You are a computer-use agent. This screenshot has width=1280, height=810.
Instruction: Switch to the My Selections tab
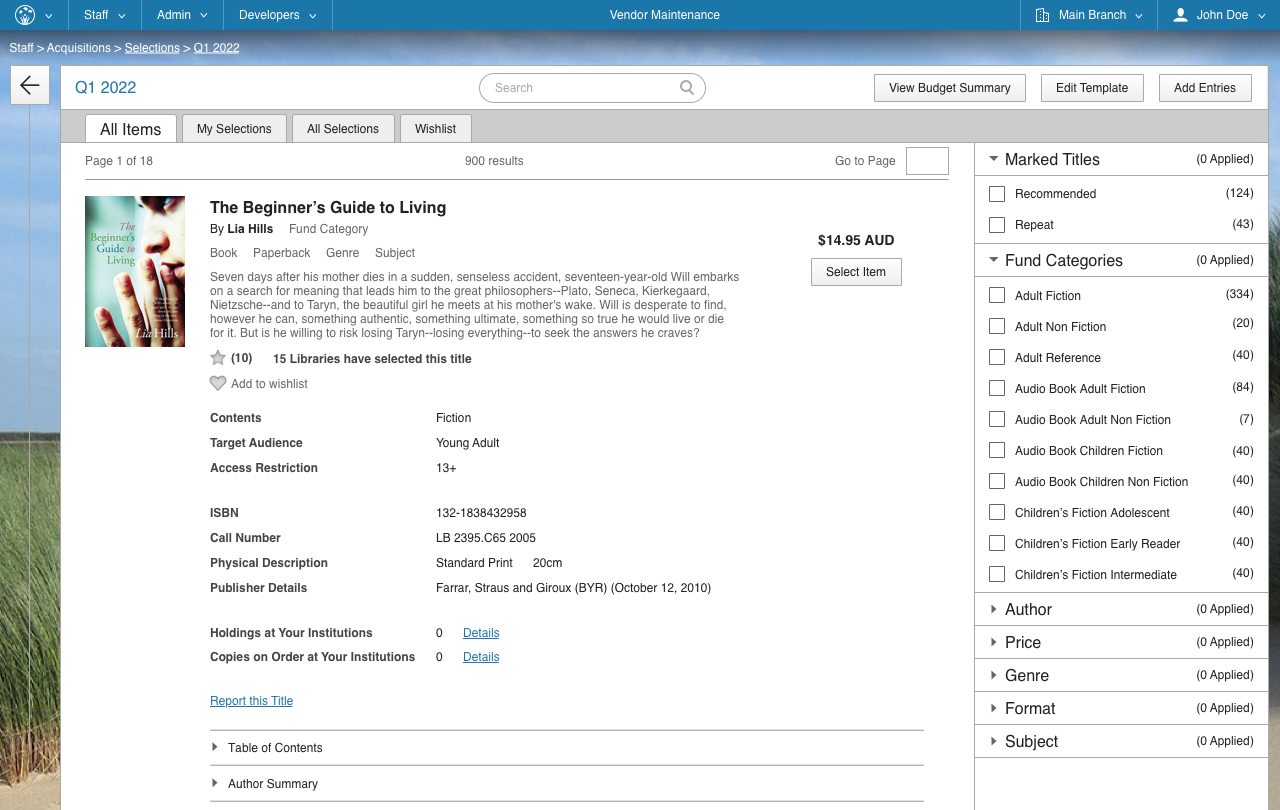234,129
